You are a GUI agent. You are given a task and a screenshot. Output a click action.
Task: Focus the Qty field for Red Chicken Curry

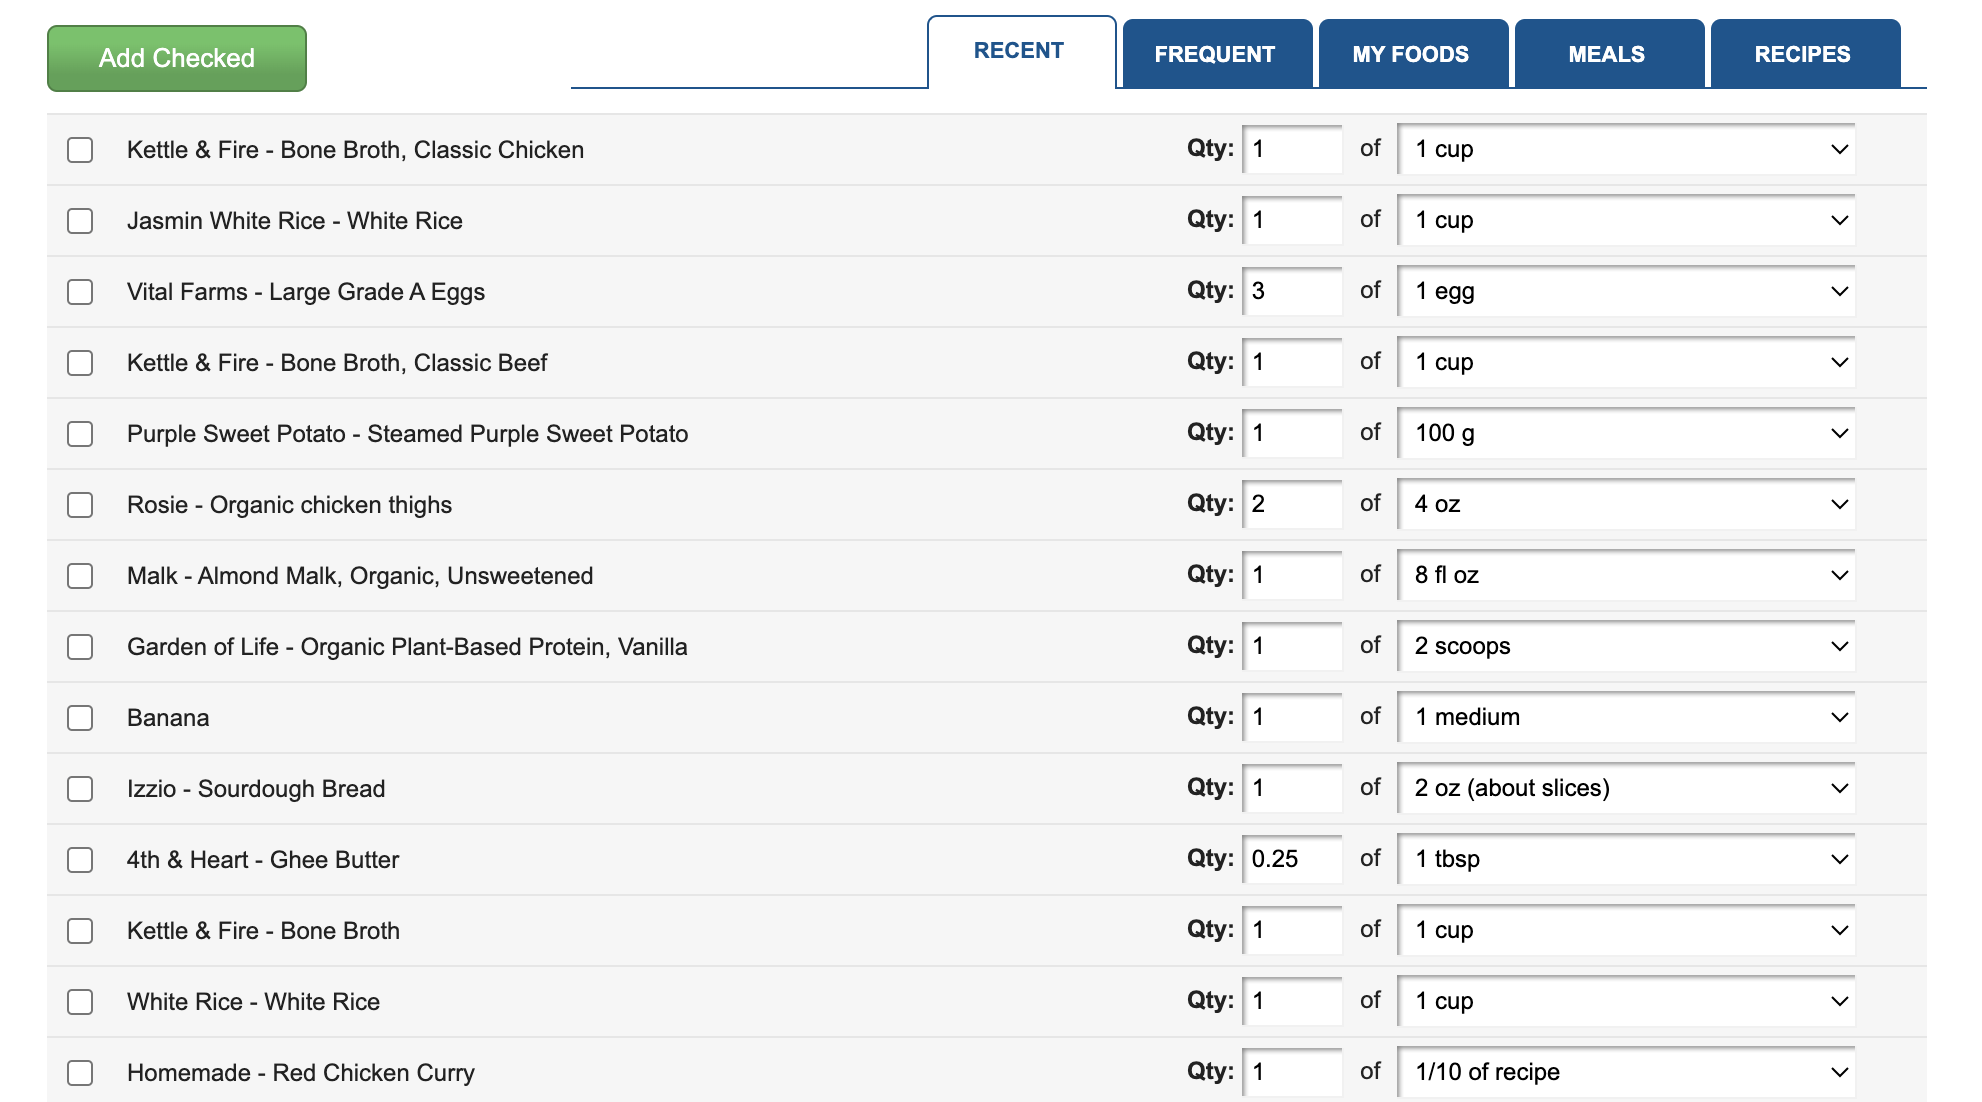[x=1292, y=1072]
